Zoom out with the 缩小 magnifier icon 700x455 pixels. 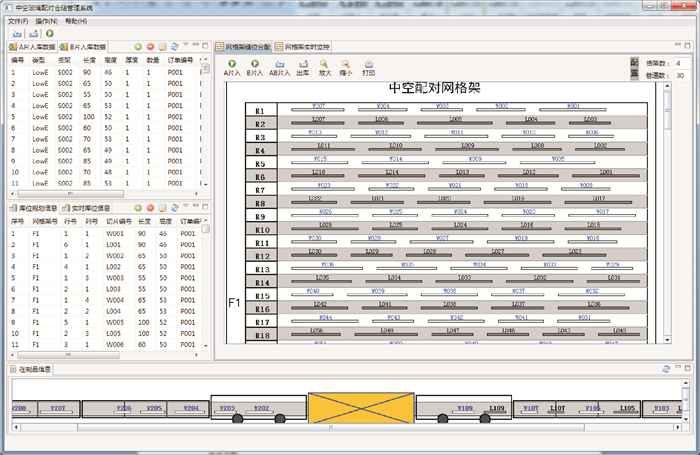pyautogui.click(x=347, y=64)
